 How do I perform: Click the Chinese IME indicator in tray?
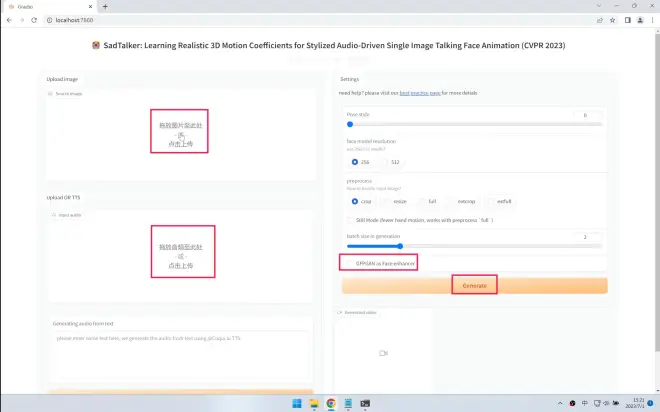[x=585, y=403]
